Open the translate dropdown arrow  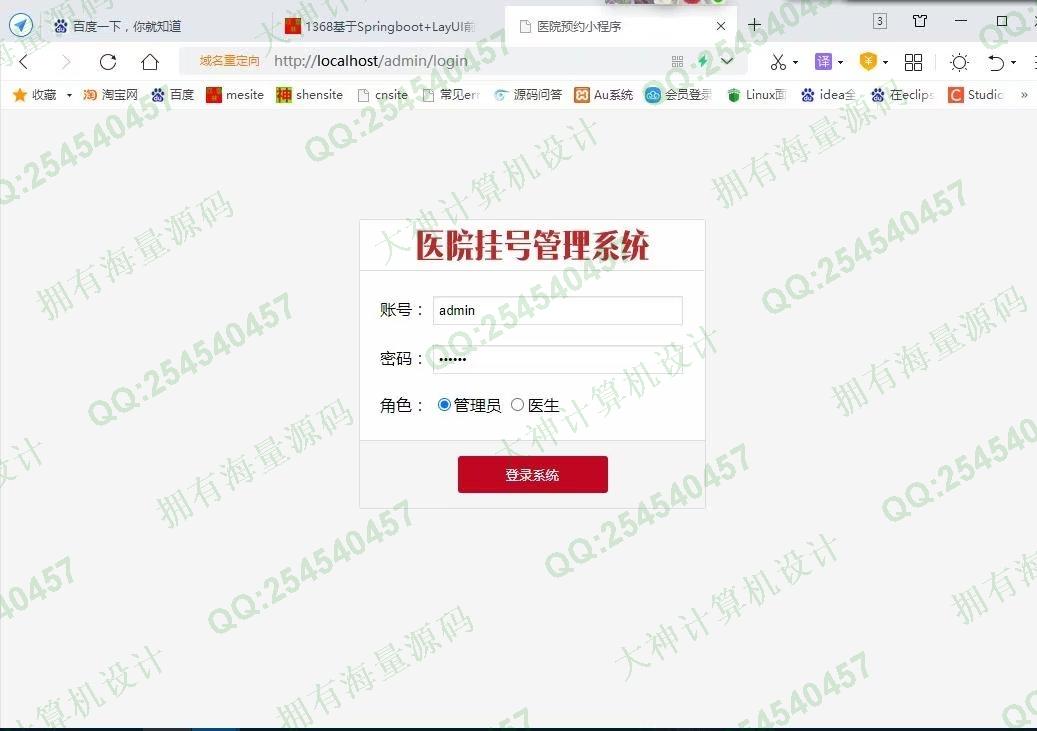click(841, 63)
